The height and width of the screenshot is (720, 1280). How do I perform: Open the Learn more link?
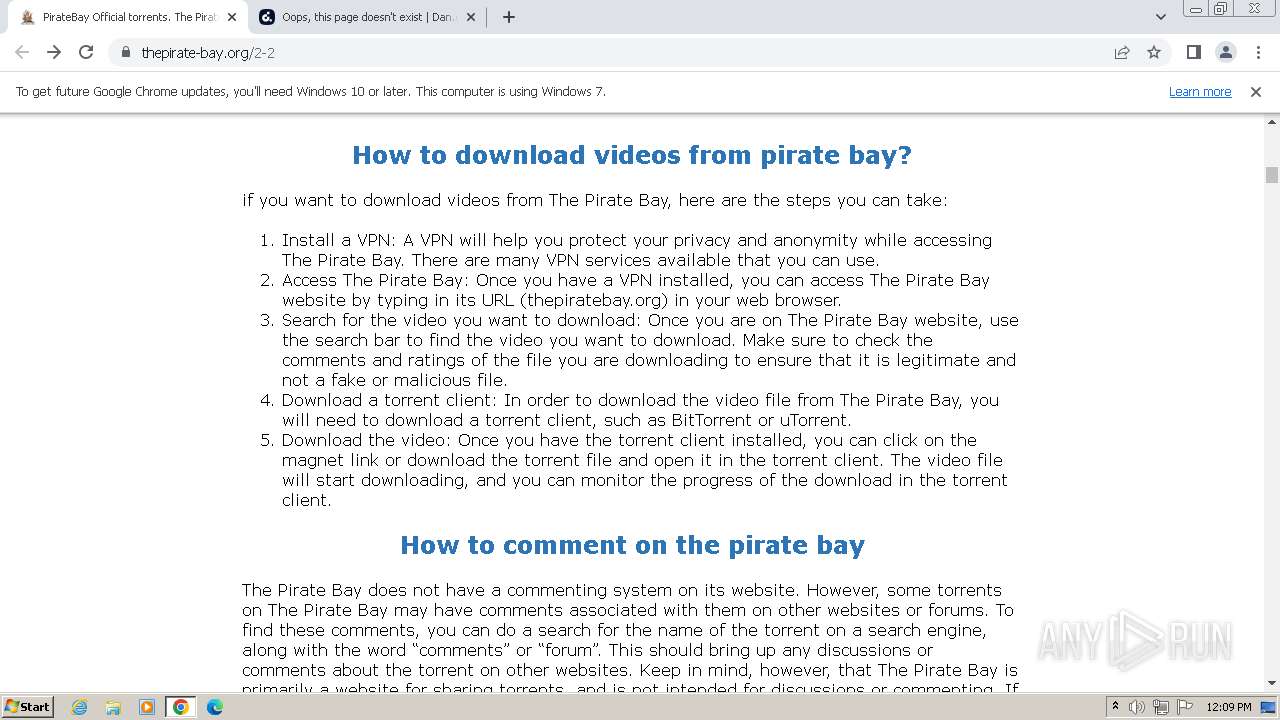(1200, 91)
